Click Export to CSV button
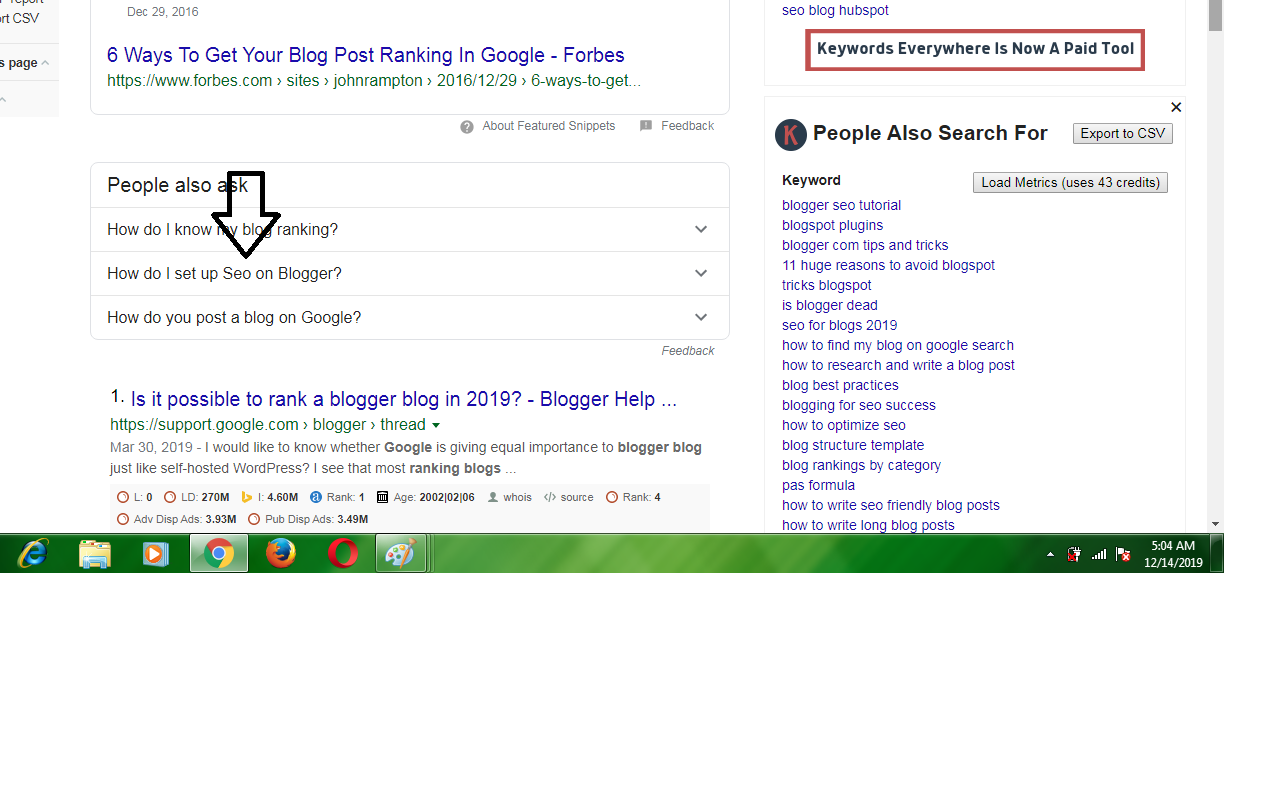This screenshot has height=800, width=1280. pyautogui.click(x=1123, y=133)
